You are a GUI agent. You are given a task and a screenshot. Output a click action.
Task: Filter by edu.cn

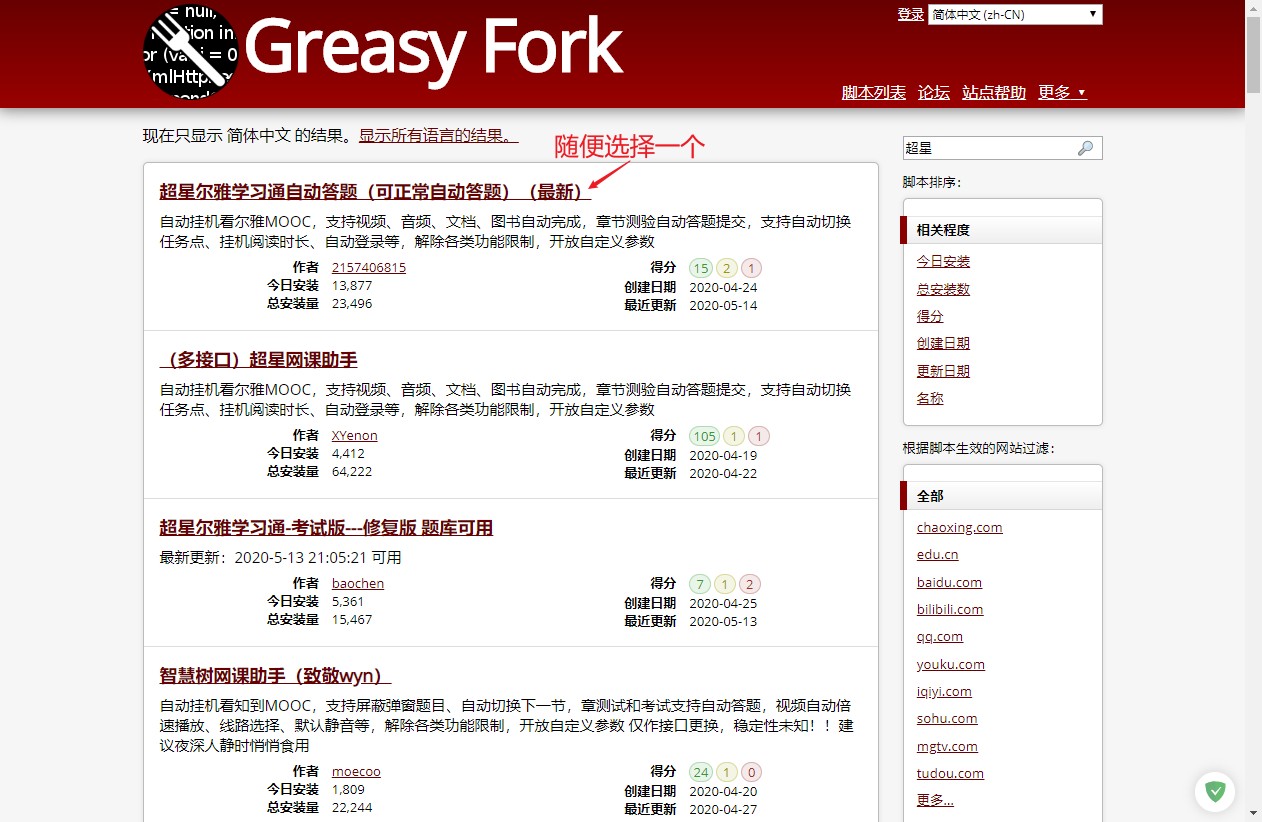pyautogui.click(x=937, y=555)
